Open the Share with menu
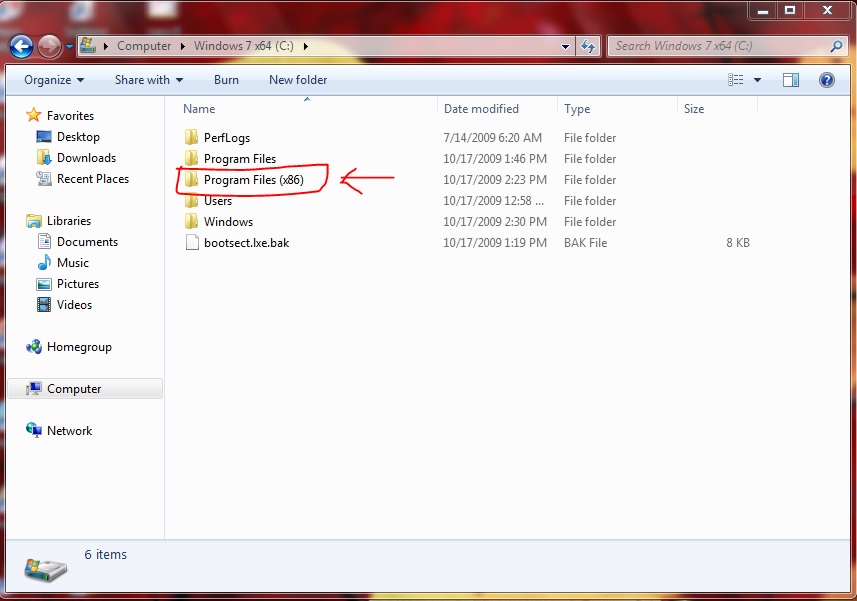 [148, 80]
